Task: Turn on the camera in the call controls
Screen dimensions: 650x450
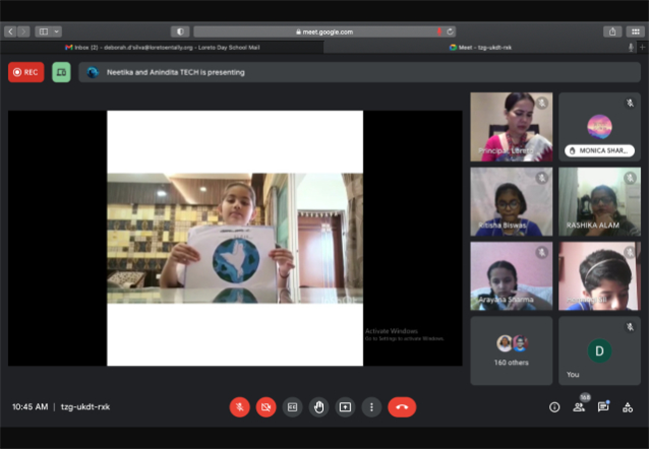Action: click(x=266, y=407)
